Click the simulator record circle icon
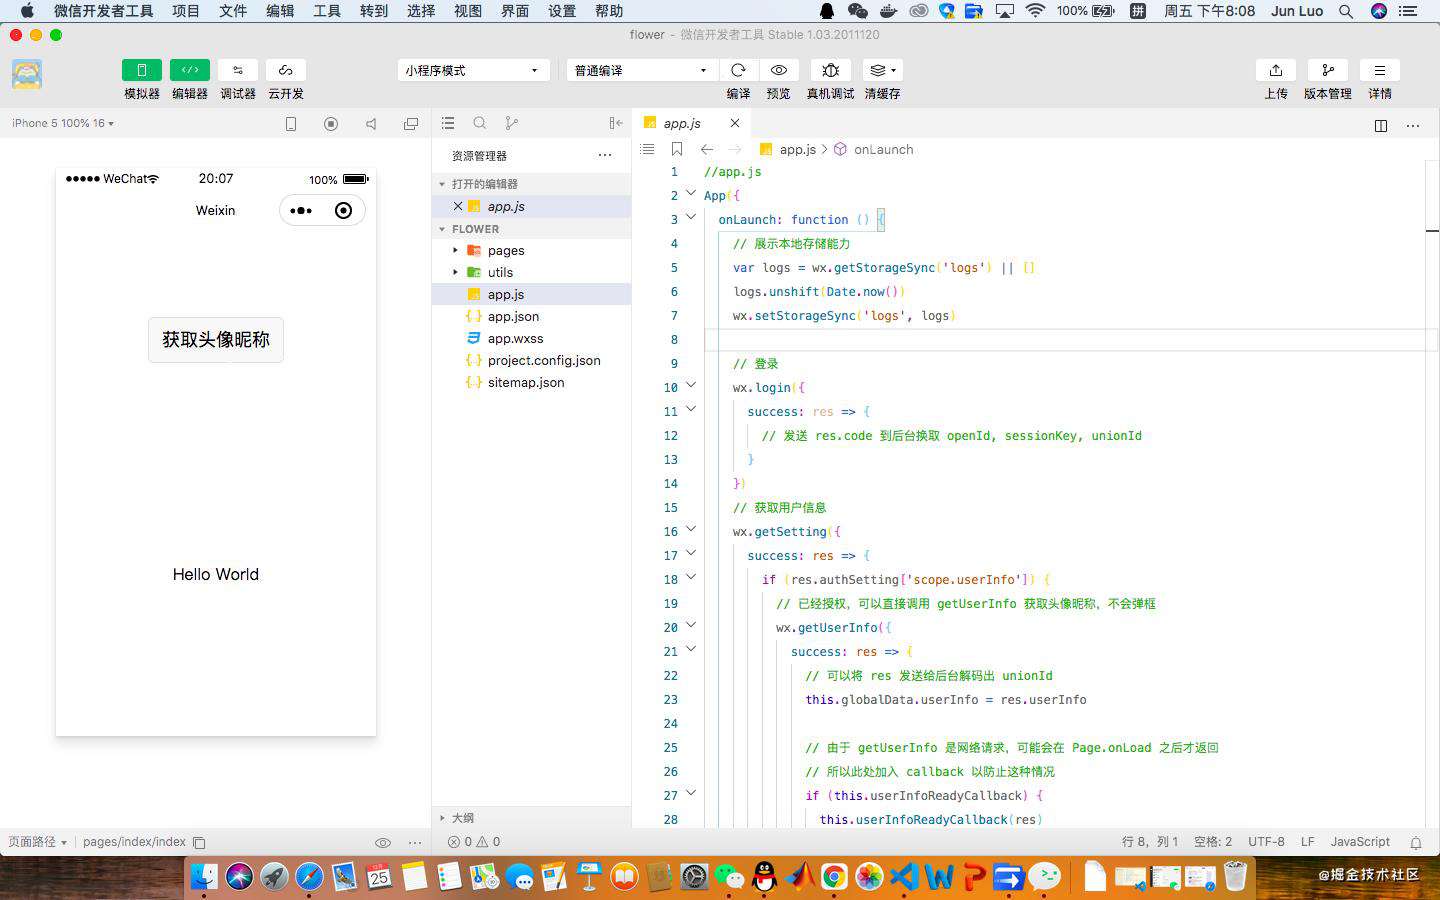This screenshot has width=1440, height=900. (331, 124)
